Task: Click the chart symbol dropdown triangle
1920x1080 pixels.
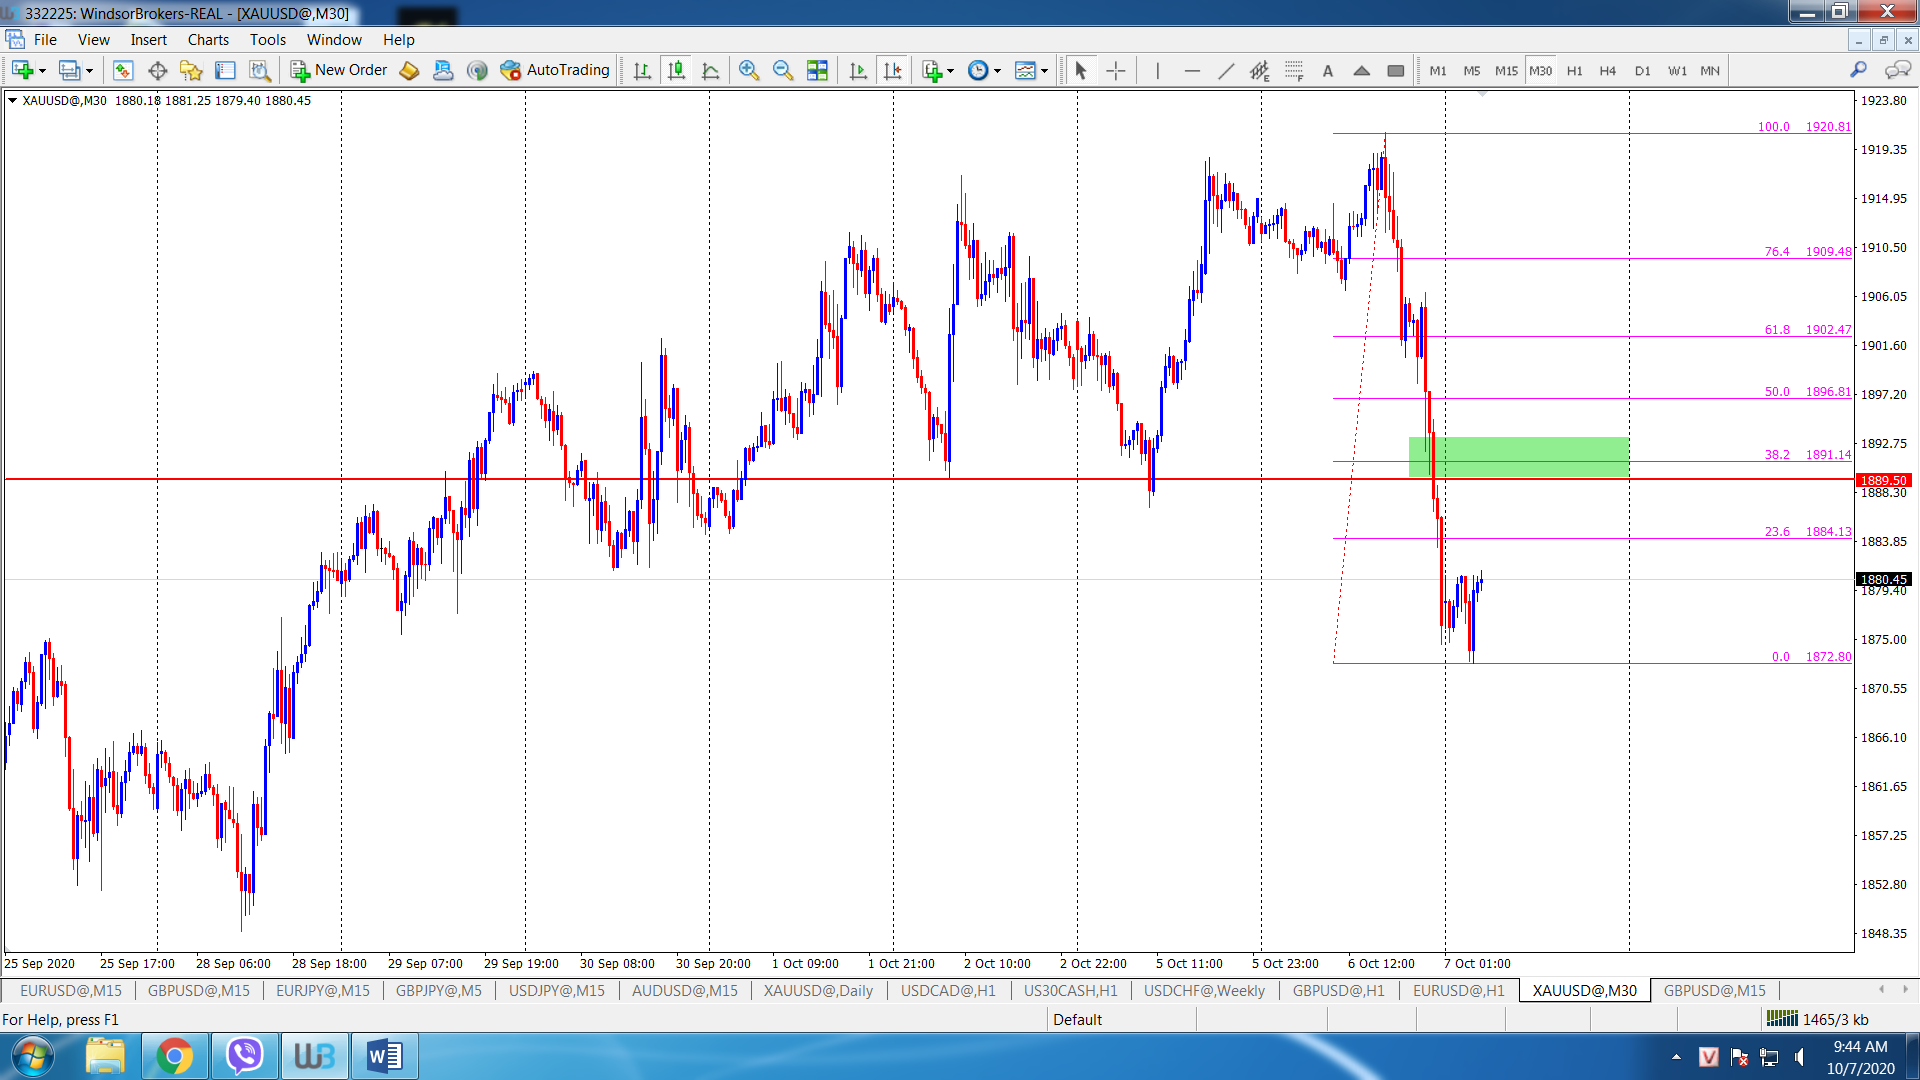Action: tap(12, 100)
